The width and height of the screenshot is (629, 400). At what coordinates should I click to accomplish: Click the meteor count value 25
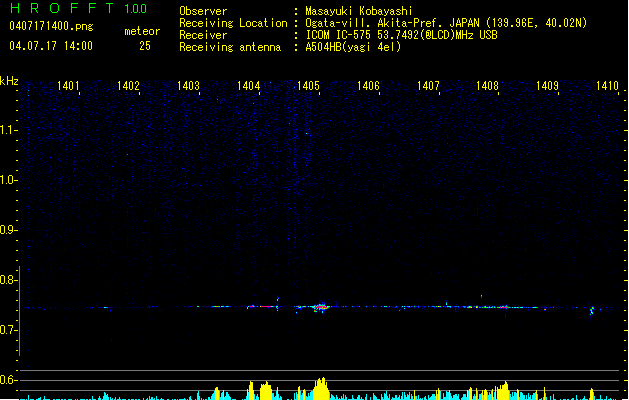(x=145, y=46)
